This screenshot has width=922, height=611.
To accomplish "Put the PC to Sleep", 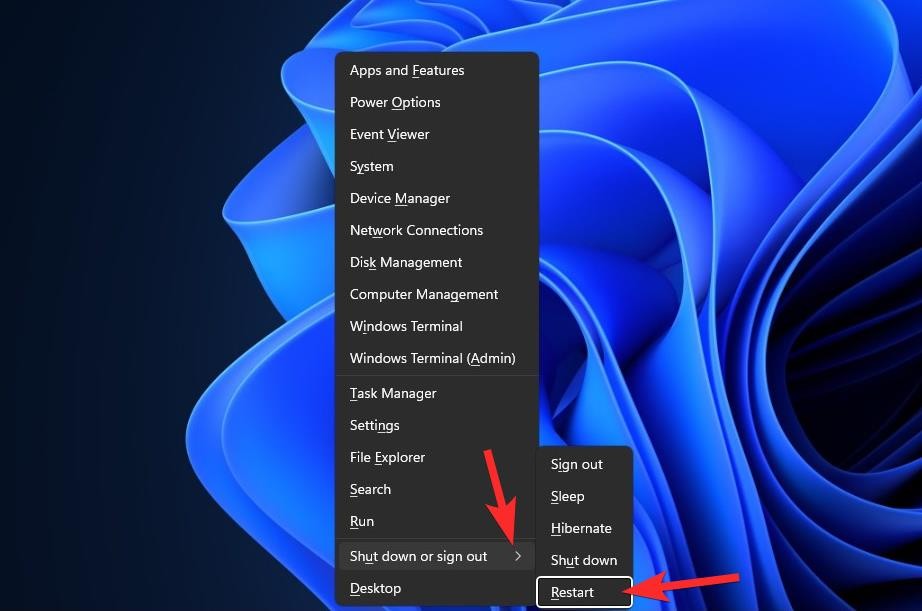I will click(567, 497).
